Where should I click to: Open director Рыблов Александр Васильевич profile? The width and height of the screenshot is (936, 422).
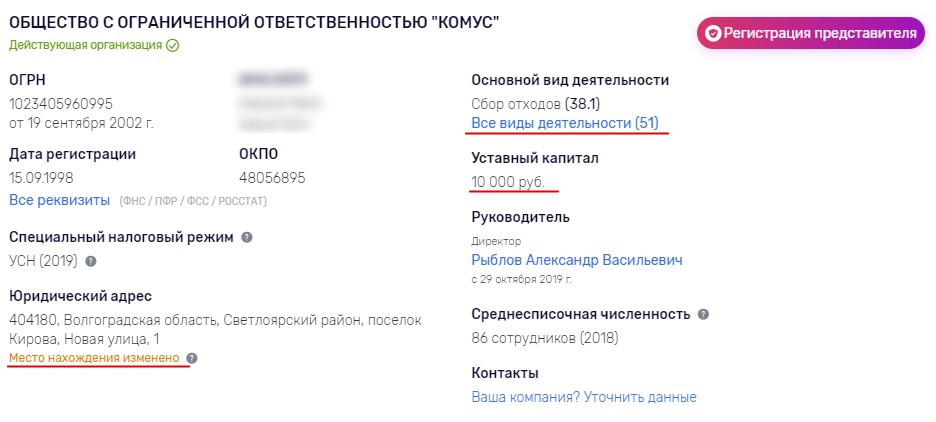577,260
